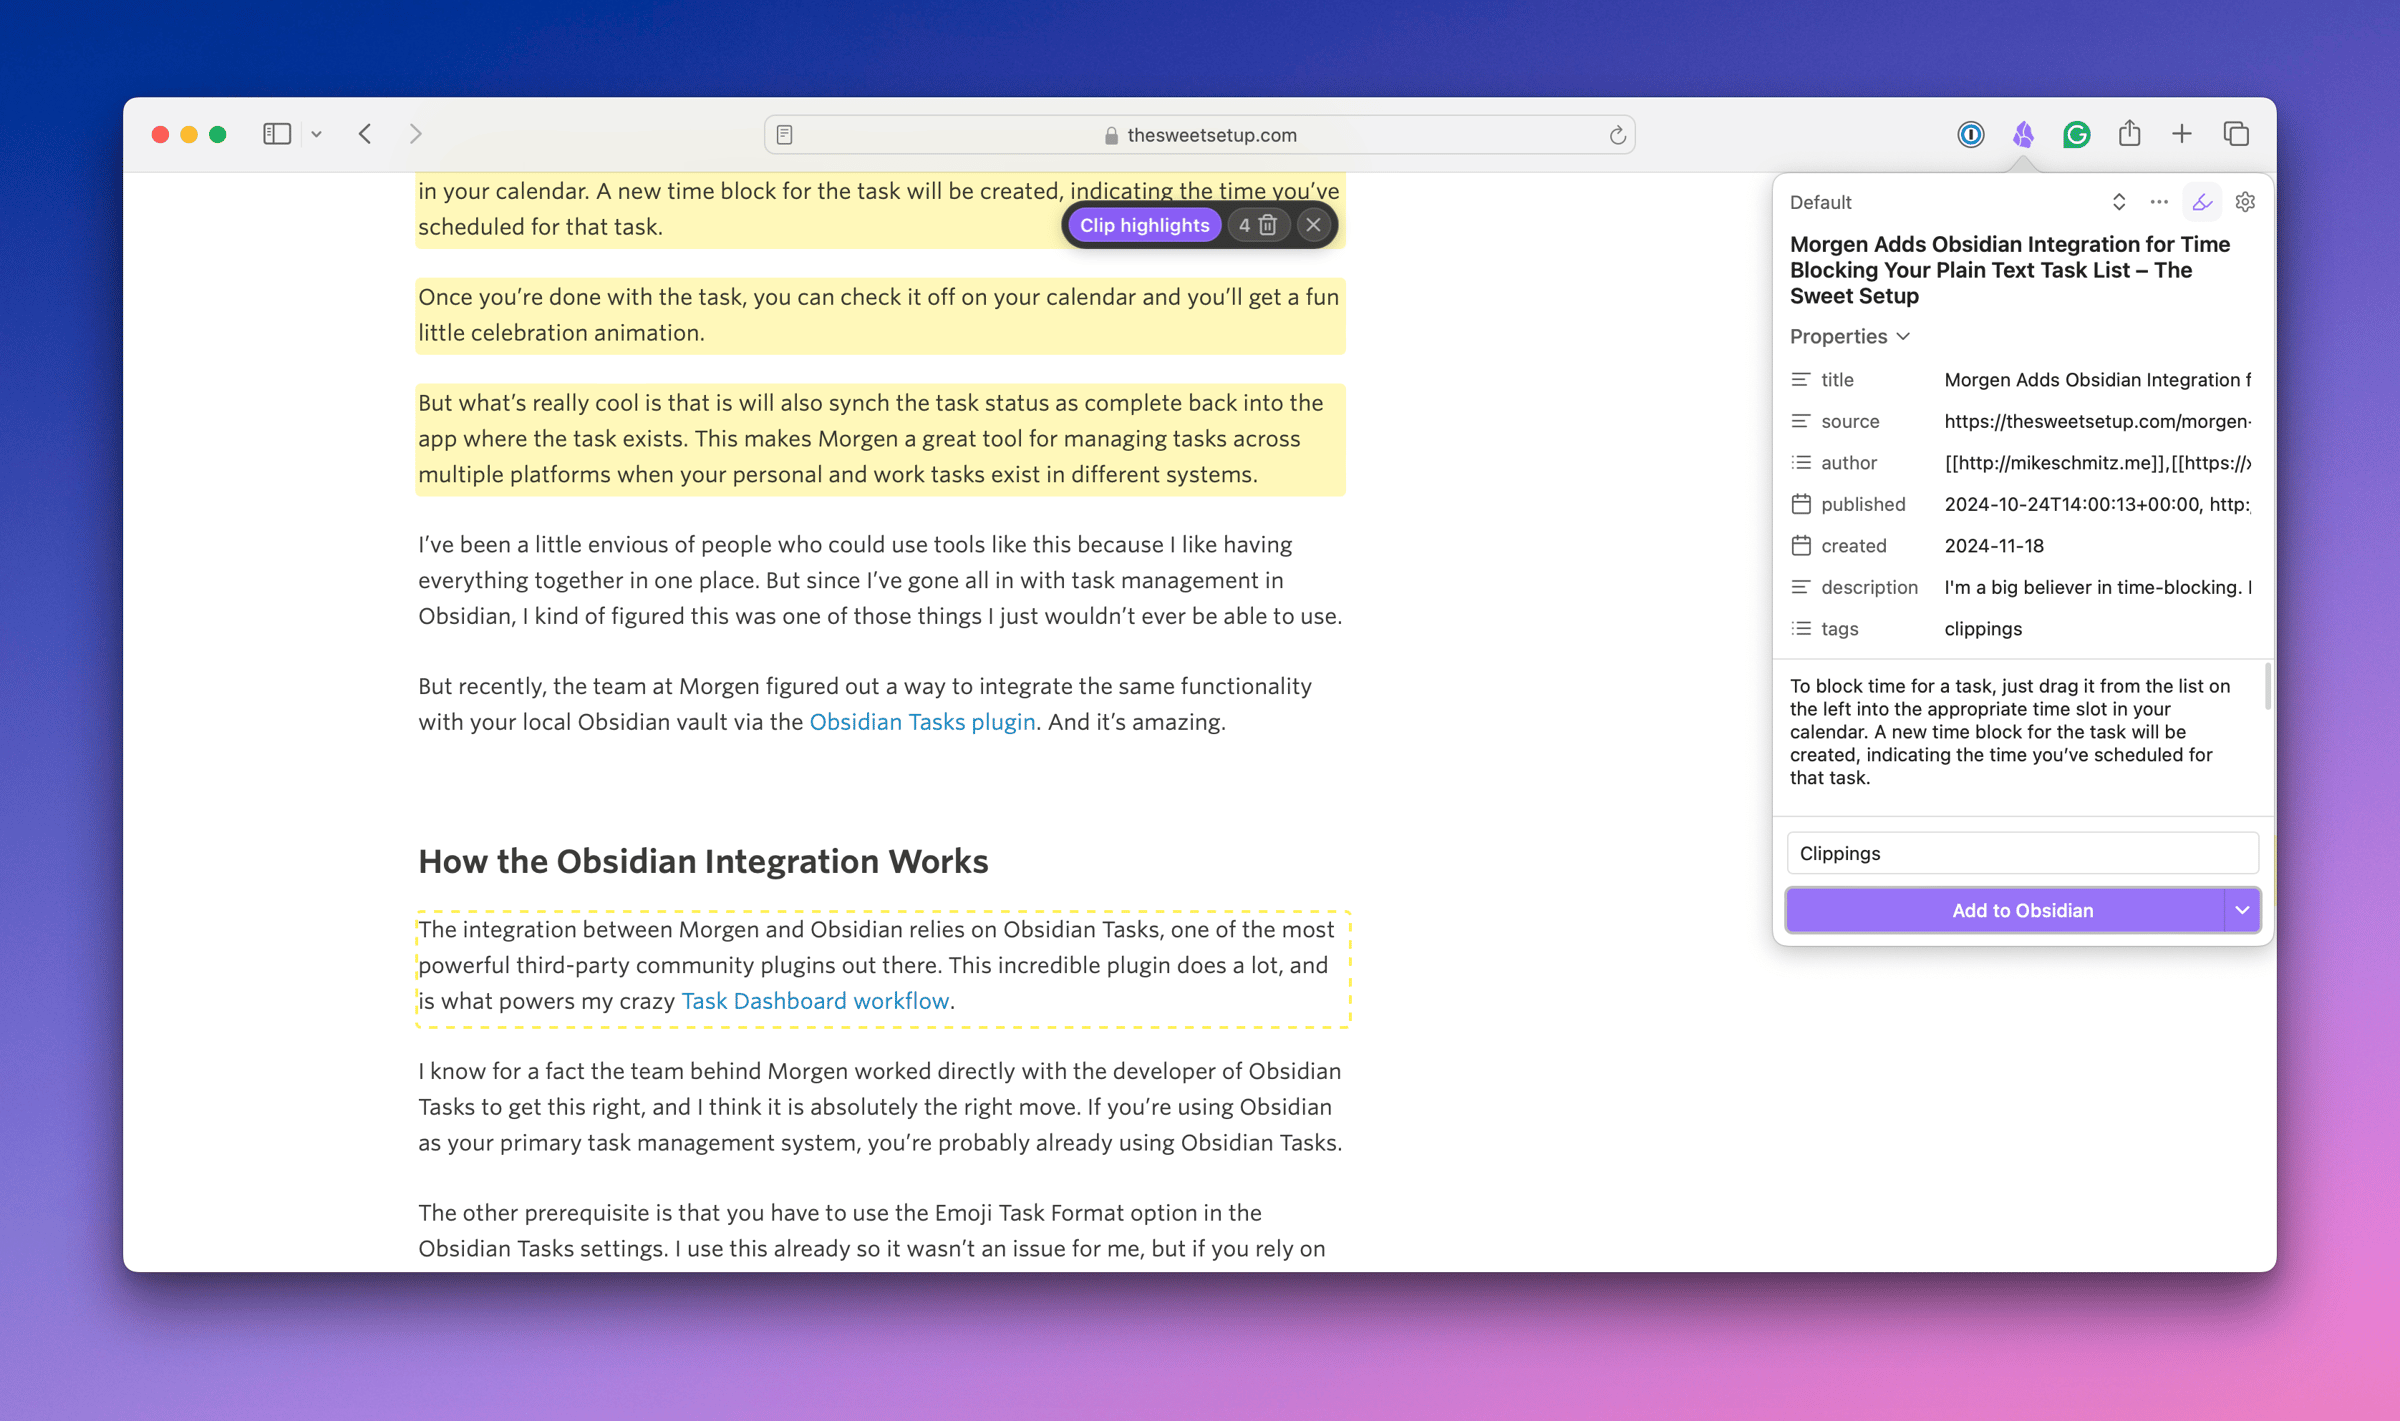Edit the author property value
The height and width of the screenshot is (1421, 2400).
coord(2097,463)
